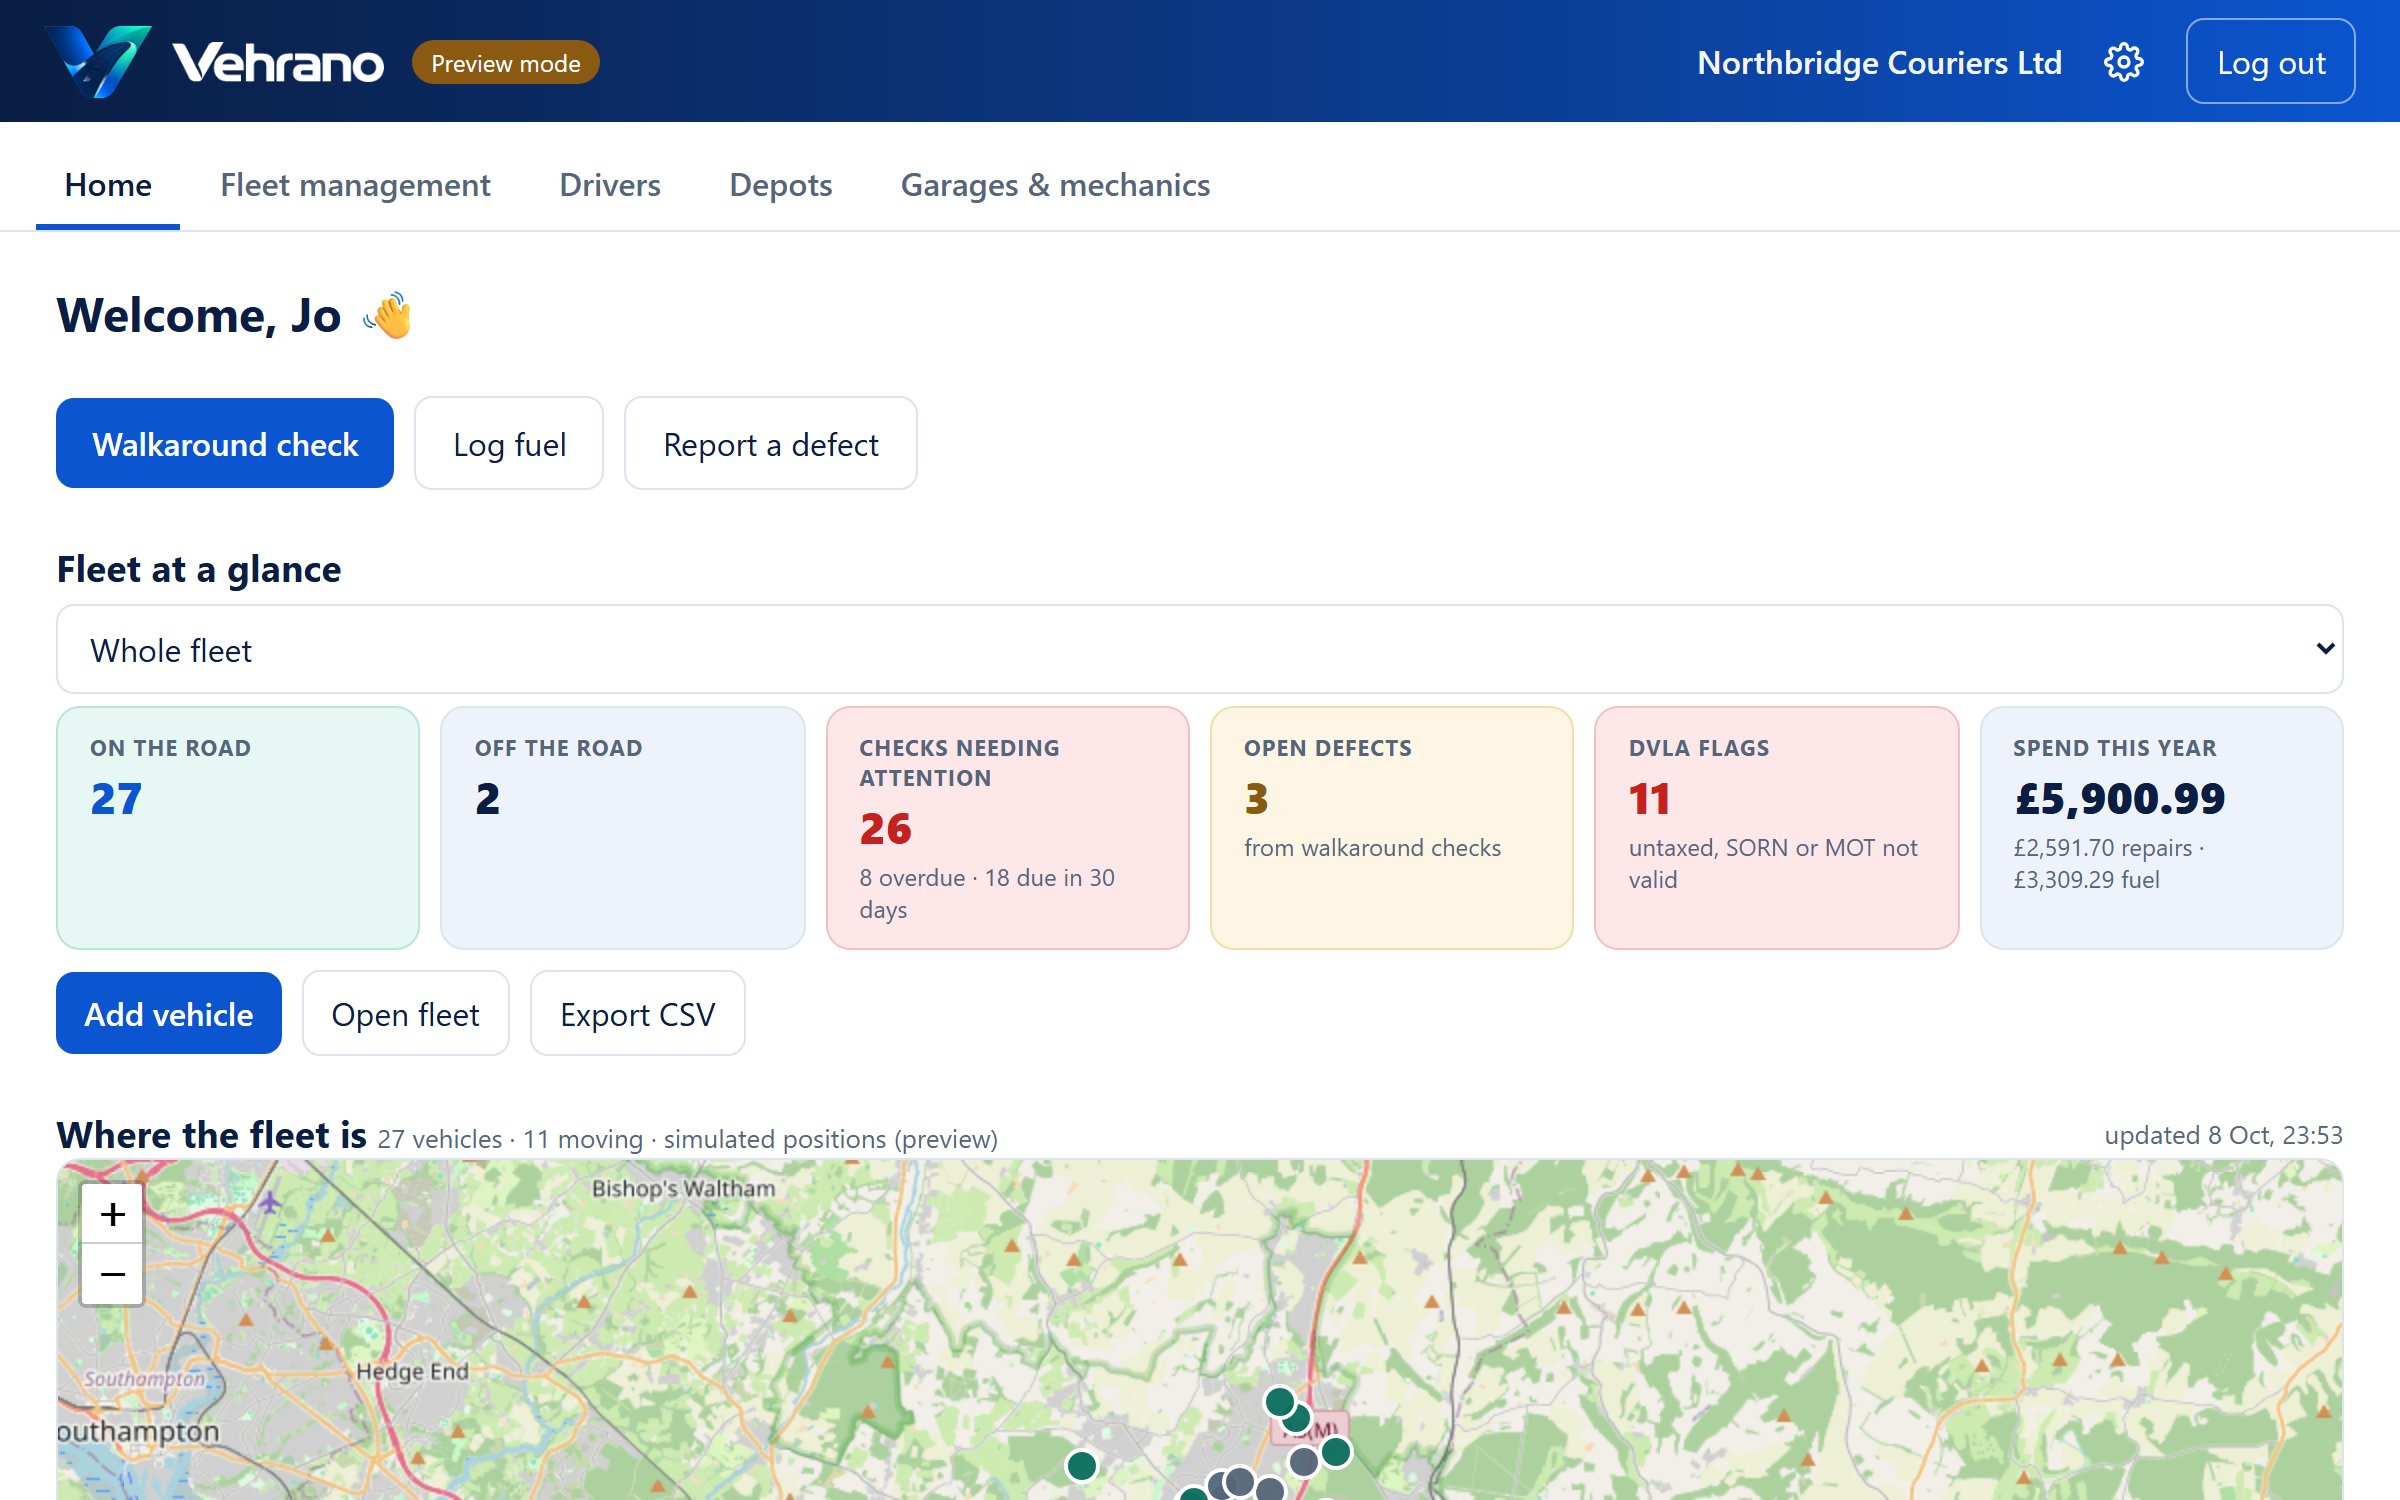Click the 'Where the fleet is' heading

(x=211, y=1135)
